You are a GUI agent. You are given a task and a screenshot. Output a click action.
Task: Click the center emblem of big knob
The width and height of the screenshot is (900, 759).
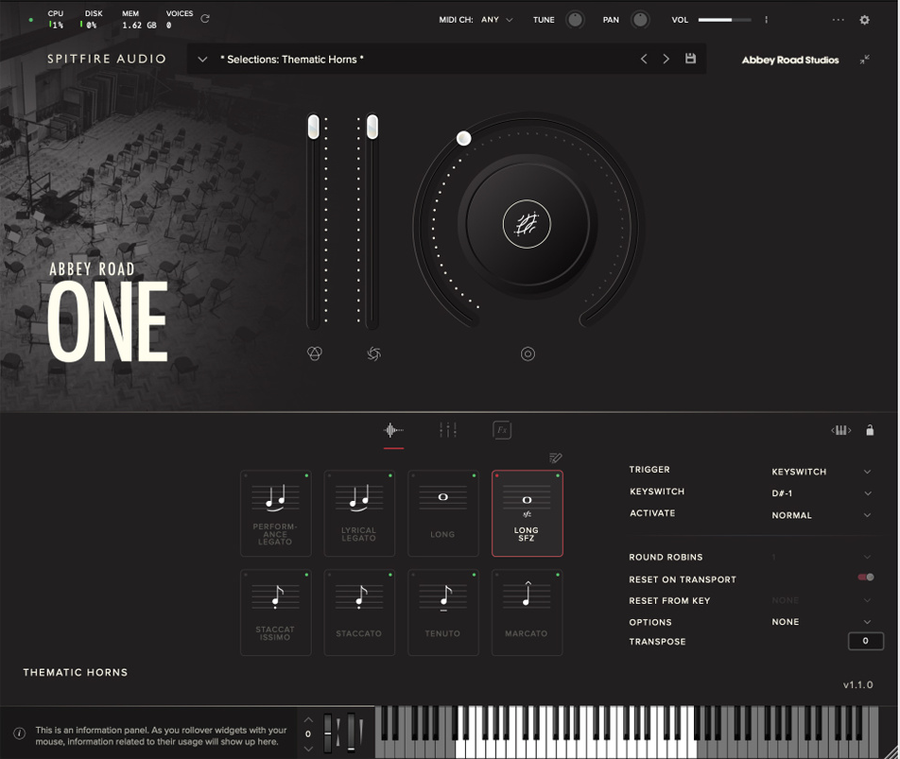[526, 224]
